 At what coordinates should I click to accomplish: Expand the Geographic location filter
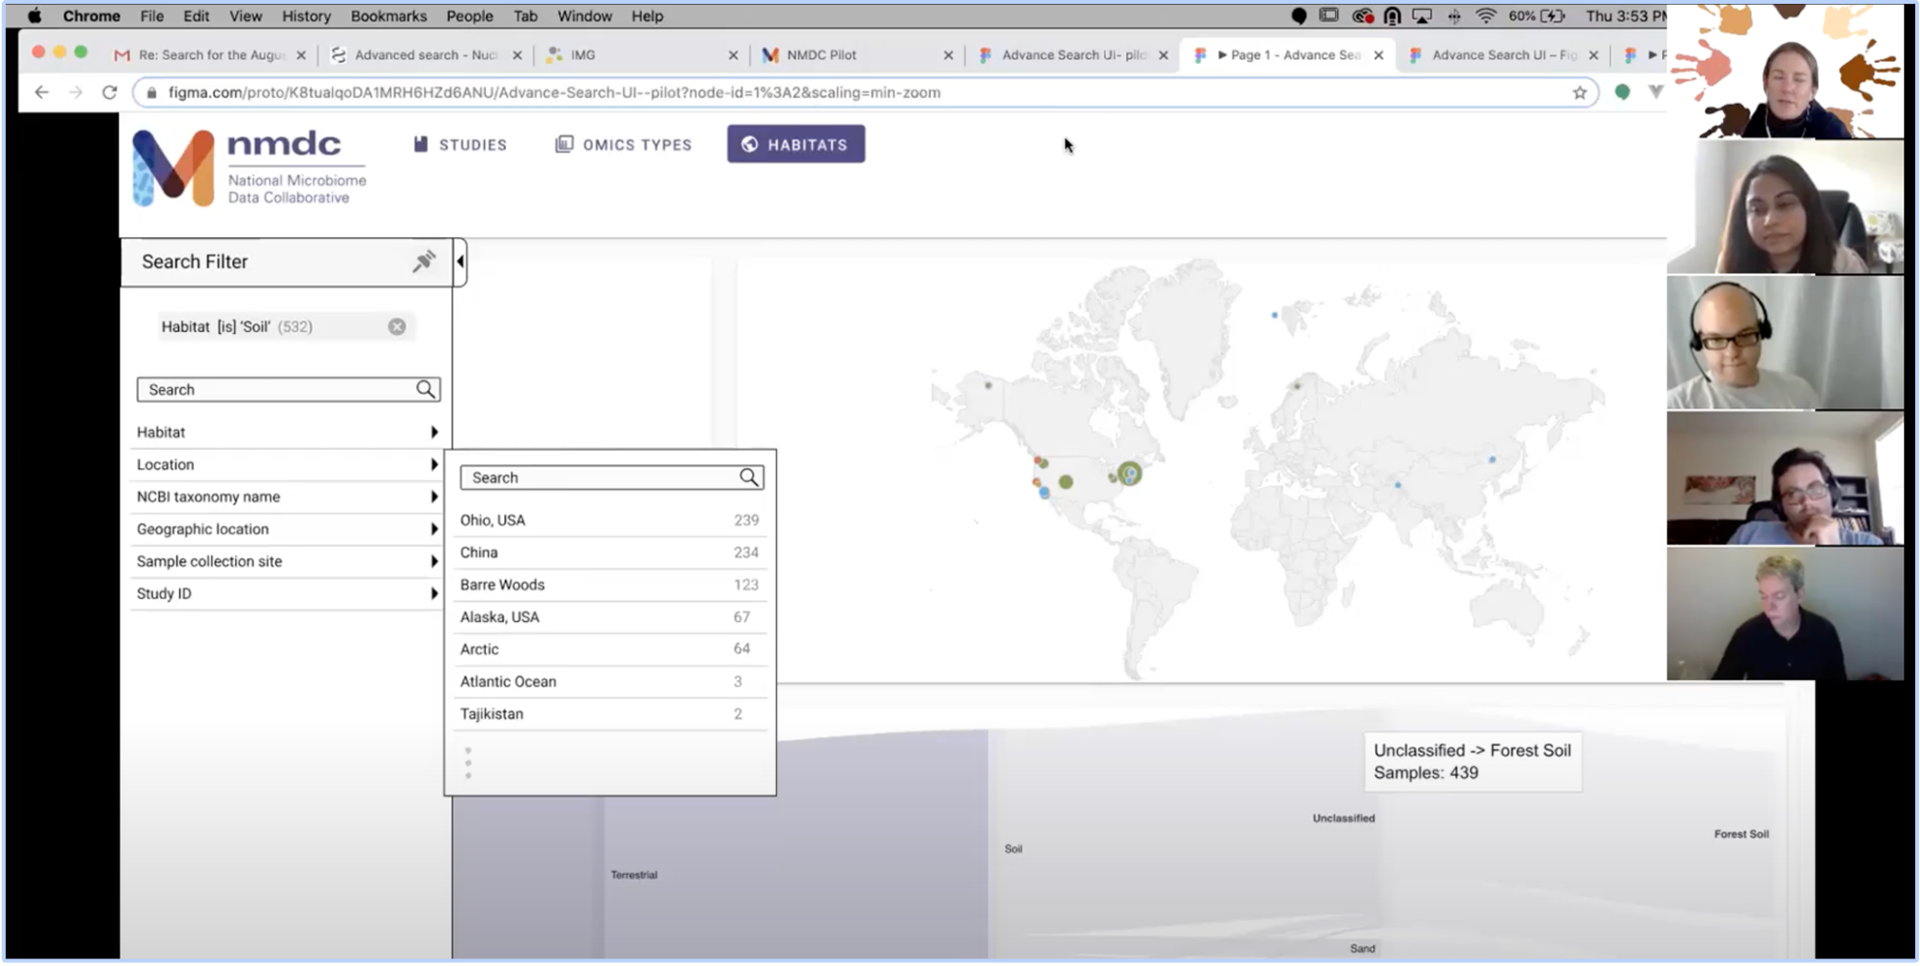tap(288, 529)
